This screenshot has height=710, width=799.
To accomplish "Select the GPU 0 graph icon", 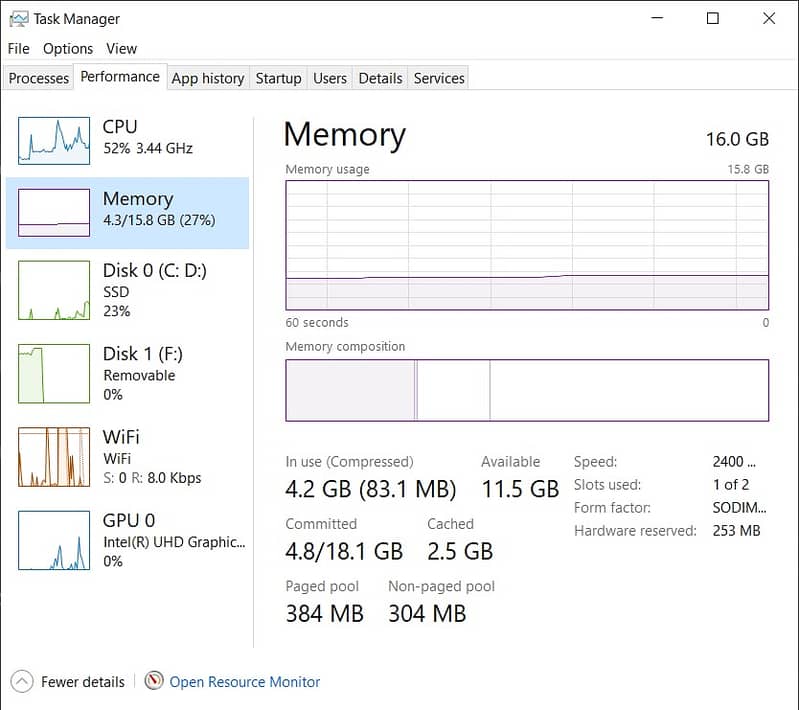I will click(54, 540).
